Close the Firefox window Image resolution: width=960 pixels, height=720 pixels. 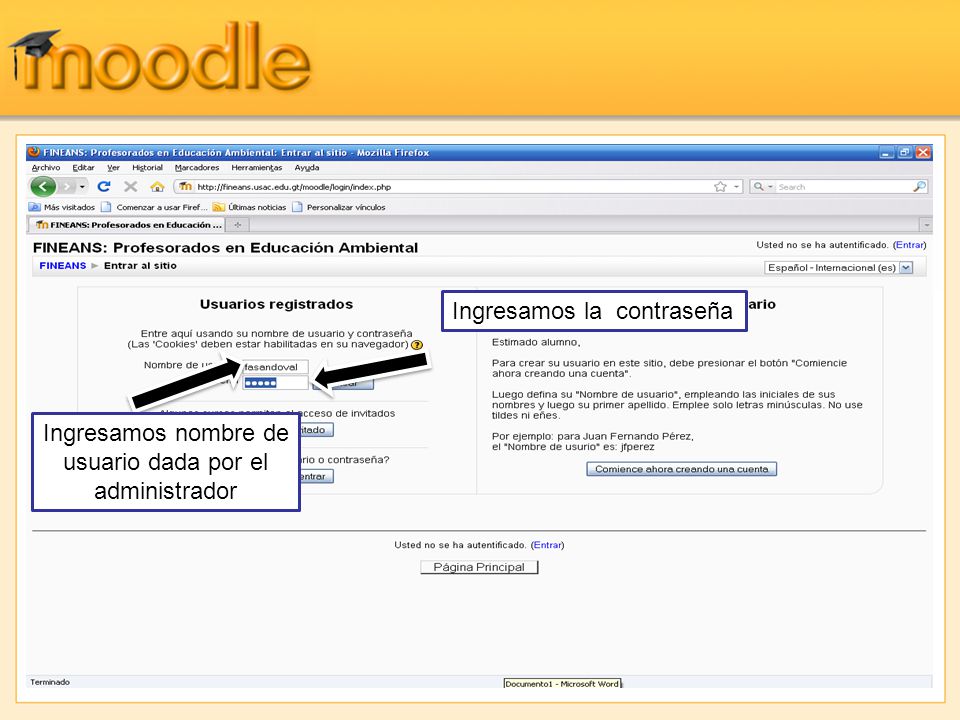click(x=923, y=152)
